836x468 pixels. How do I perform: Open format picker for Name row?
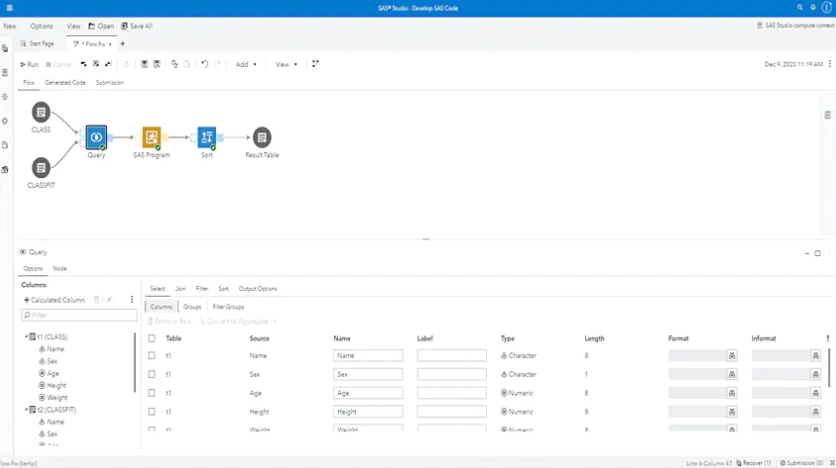coord(732,356)
